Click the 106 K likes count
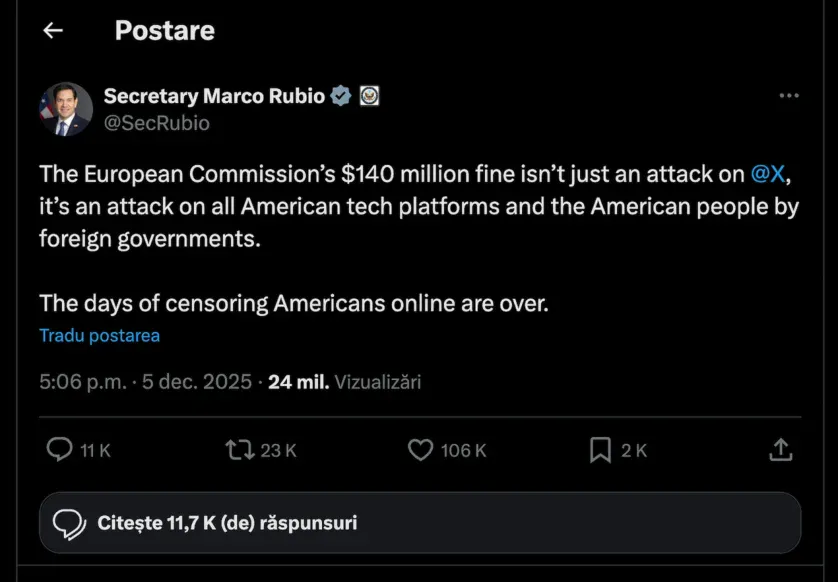This screenshot has width=838, height=582. 463,451
